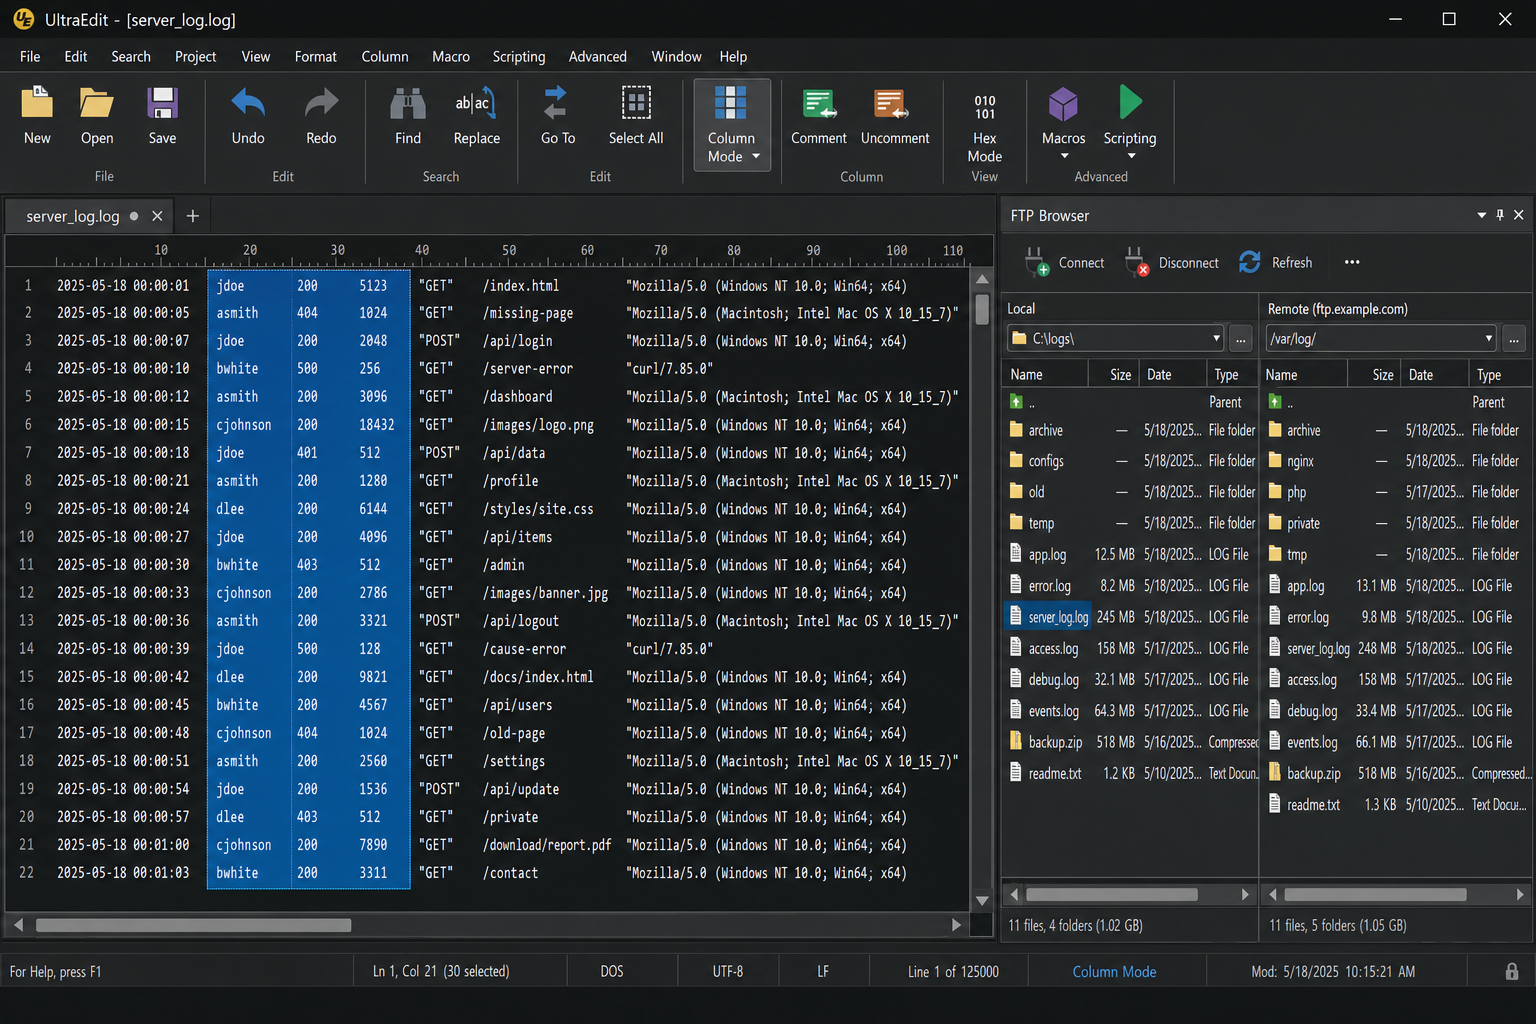Click the Scripting play icon
This screenshot has width=1536, height=1024.
pos(1130,102)
